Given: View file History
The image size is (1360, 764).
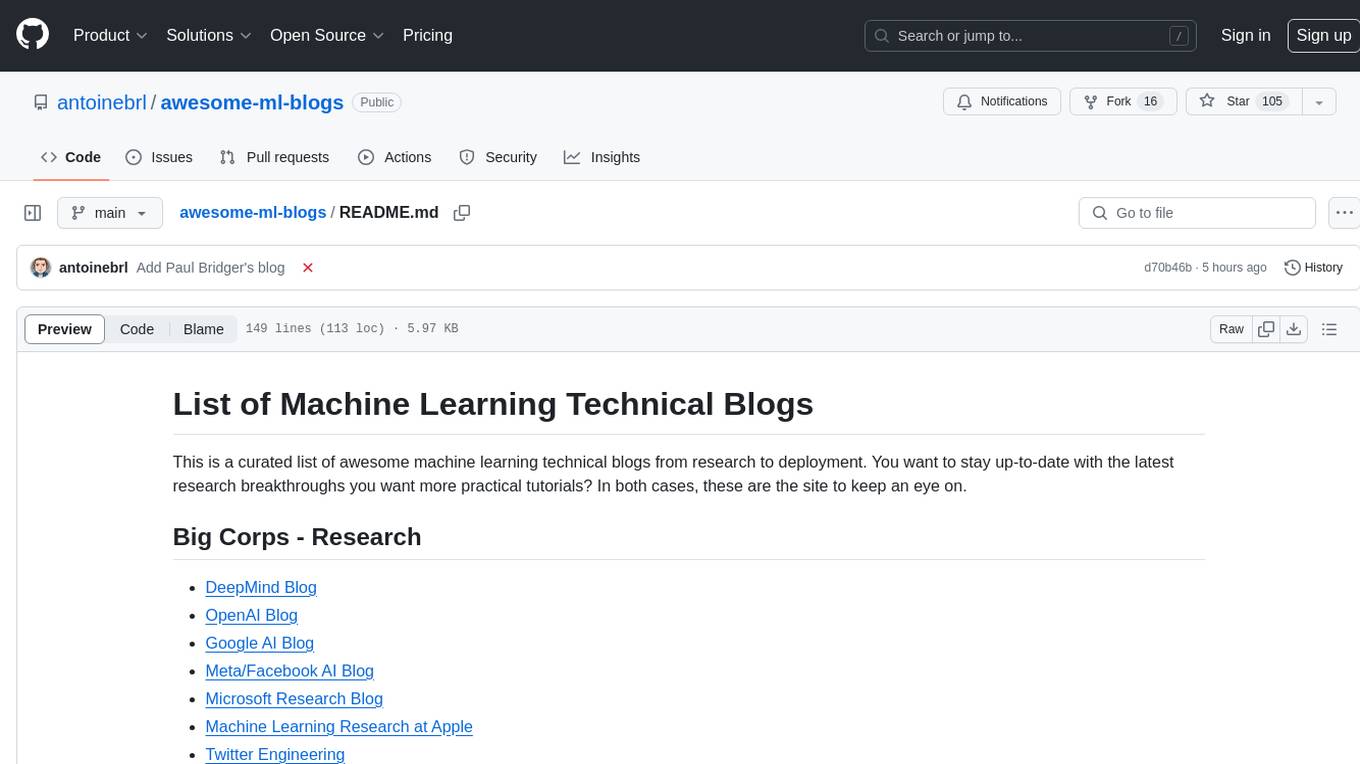Looking at the screenshot, I should (1313, 268).
